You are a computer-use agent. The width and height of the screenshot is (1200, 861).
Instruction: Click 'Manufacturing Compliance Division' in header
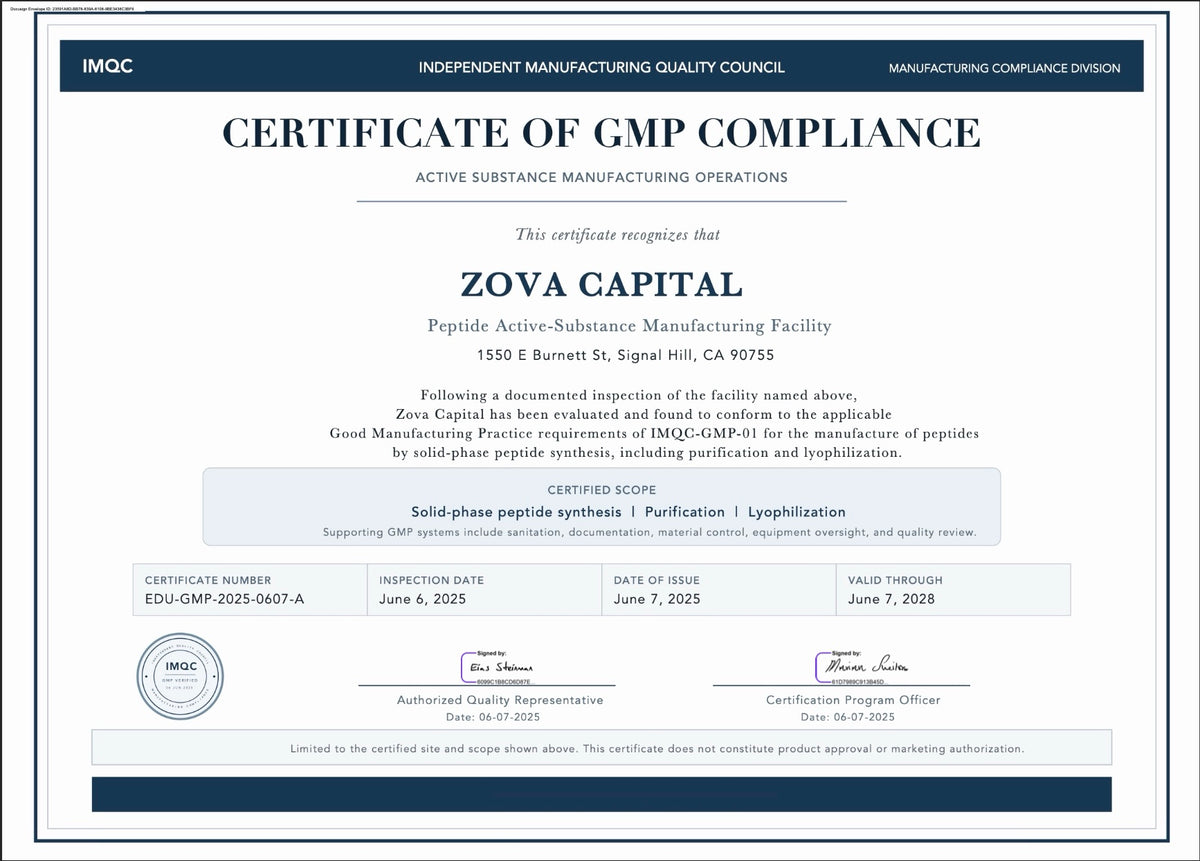1004,68
